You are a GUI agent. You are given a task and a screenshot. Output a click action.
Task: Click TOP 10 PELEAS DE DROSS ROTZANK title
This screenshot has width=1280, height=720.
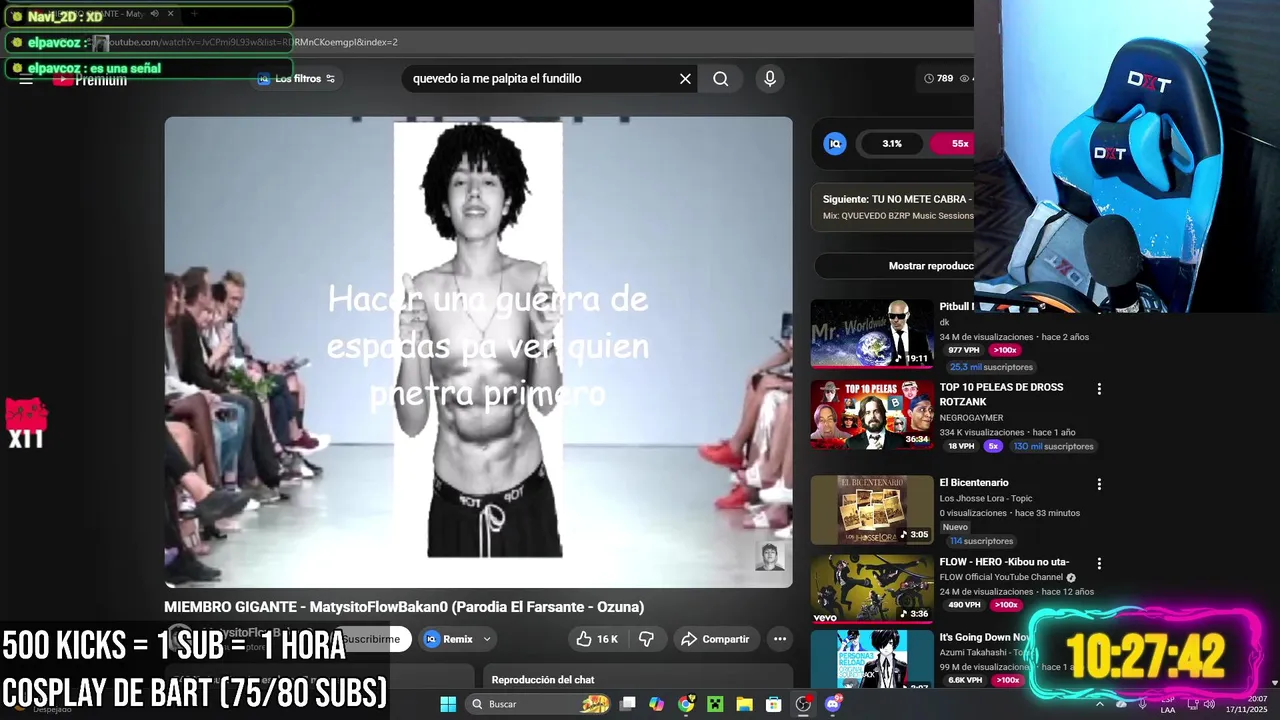(x=1001, y=394)
